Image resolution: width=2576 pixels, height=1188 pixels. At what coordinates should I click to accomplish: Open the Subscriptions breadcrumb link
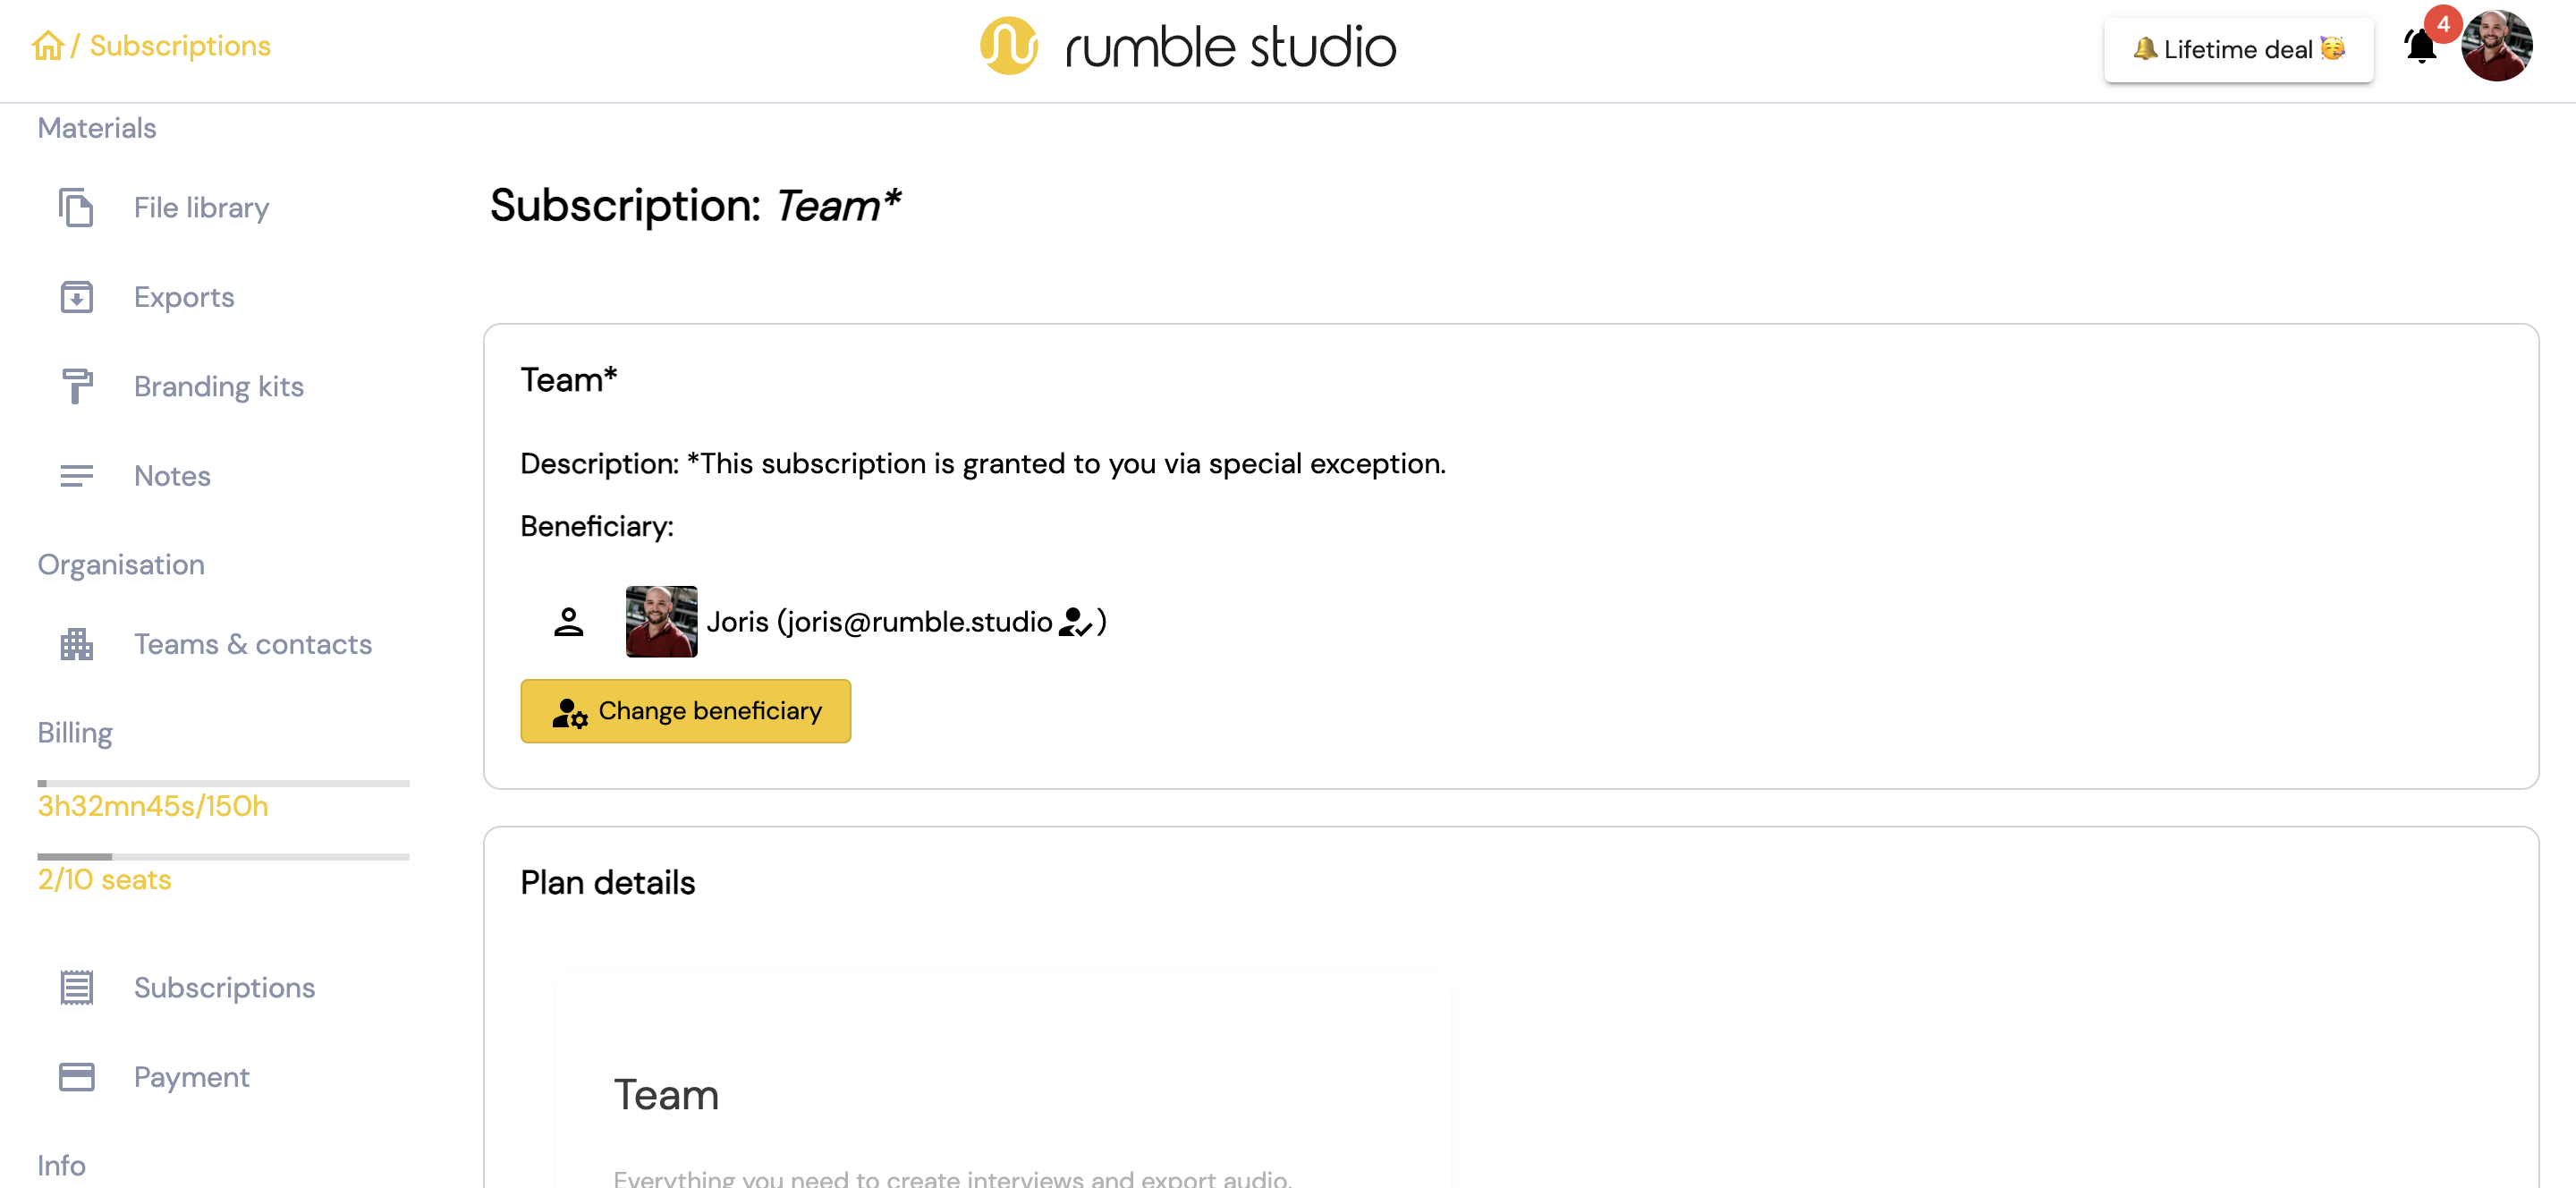(180, 46)
